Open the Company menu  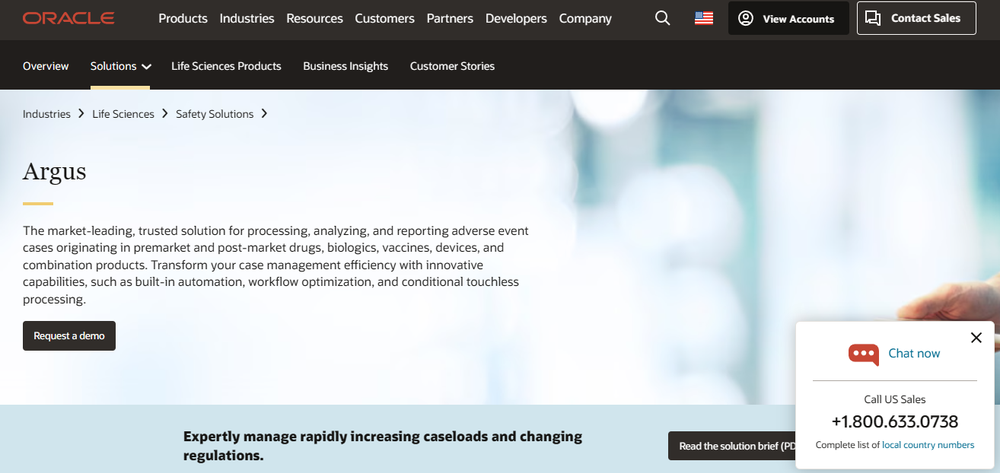585,18
